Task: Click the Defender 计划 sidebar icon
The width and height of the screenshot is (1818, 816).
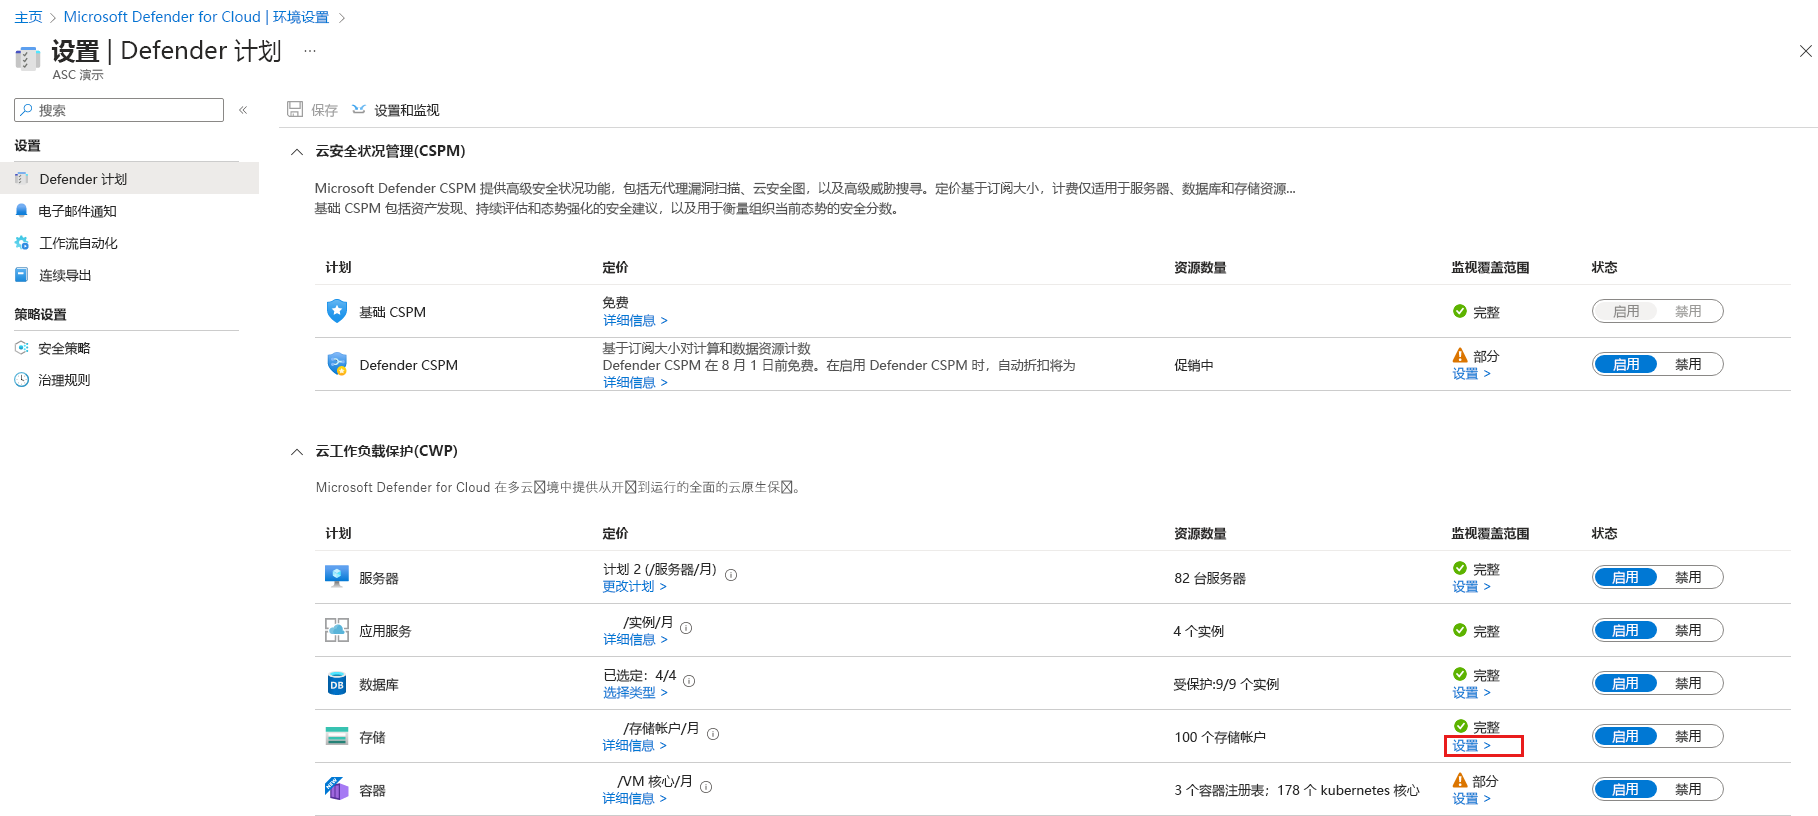Action: 22,178
